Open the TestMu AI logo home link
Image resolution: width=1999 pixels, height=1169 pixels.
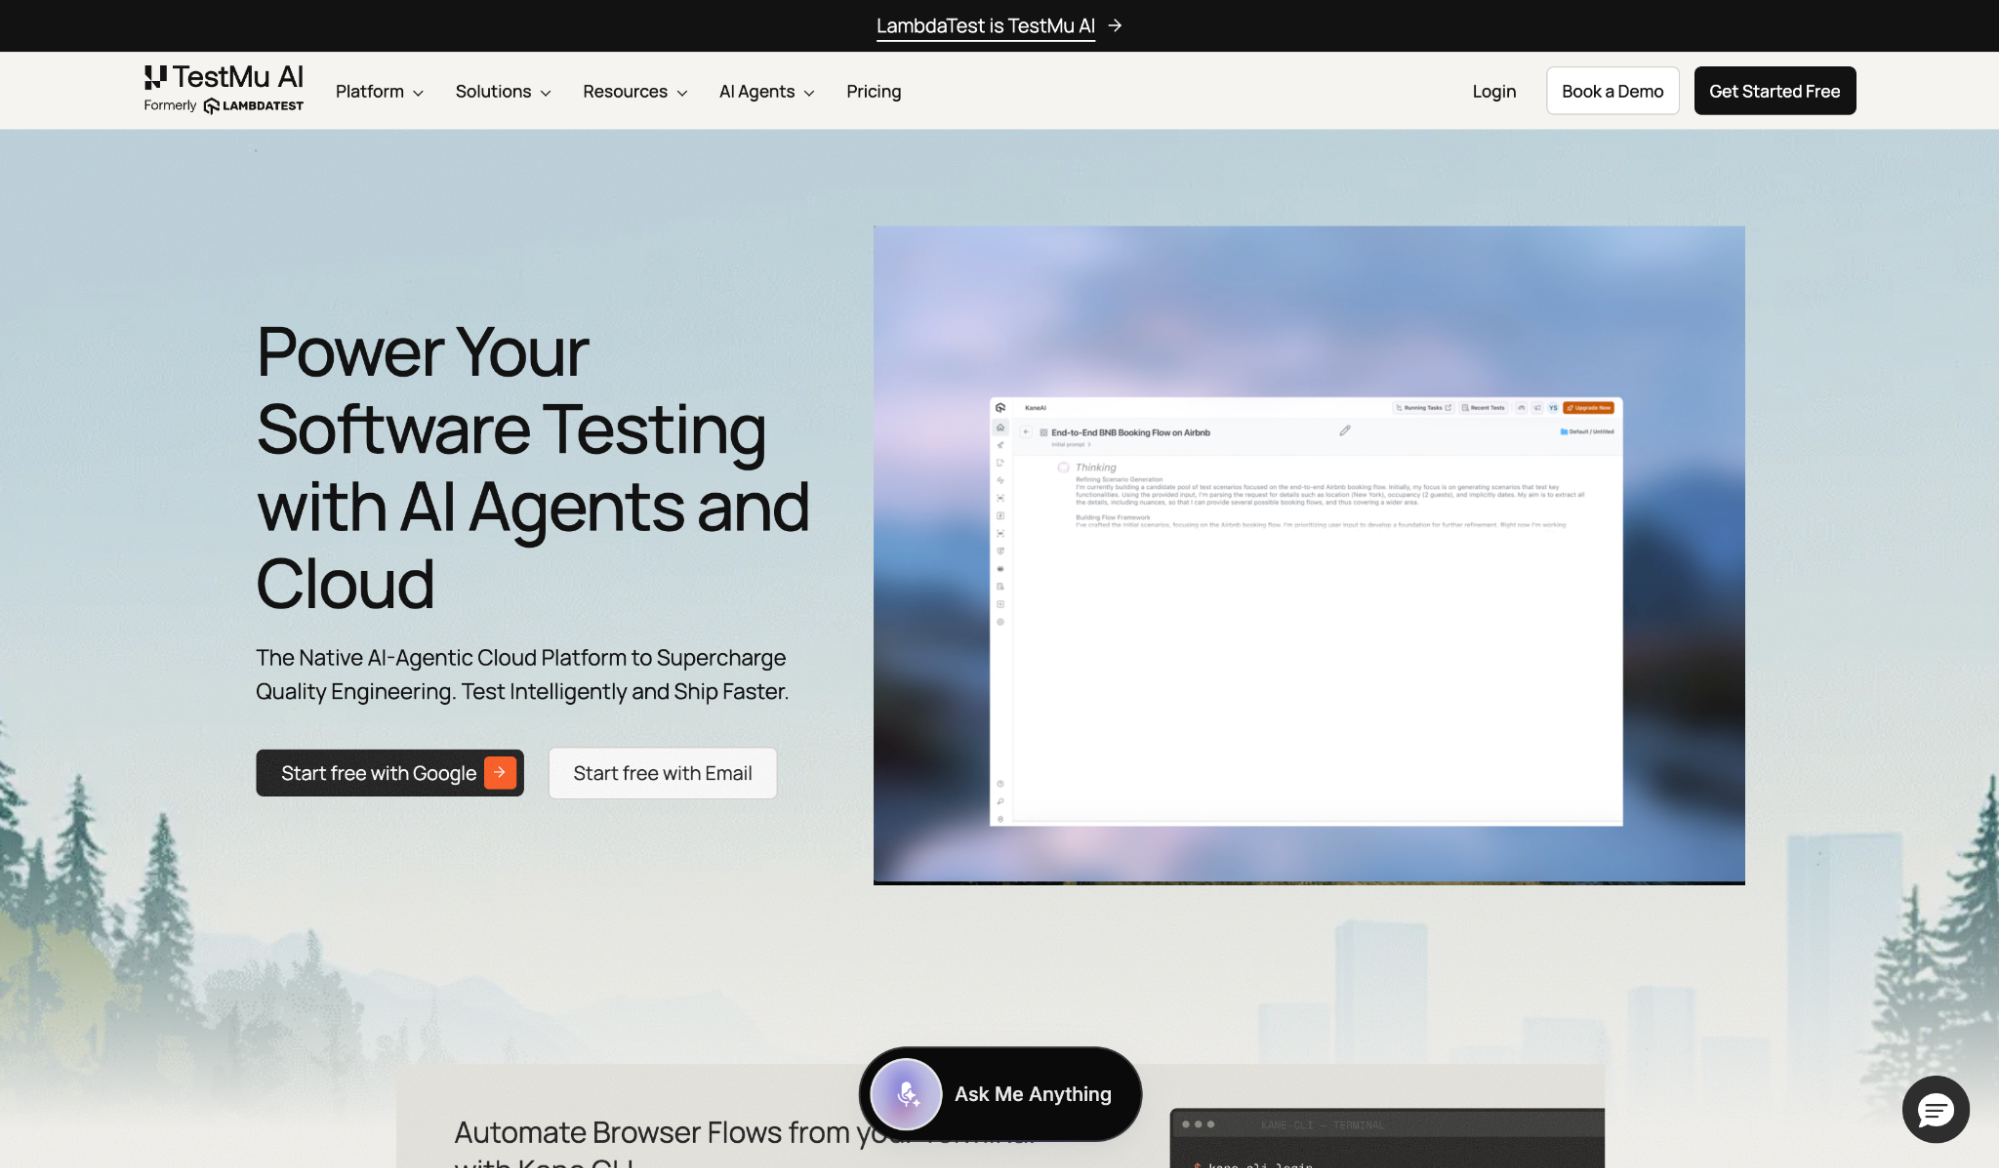[x=223, y=90]
